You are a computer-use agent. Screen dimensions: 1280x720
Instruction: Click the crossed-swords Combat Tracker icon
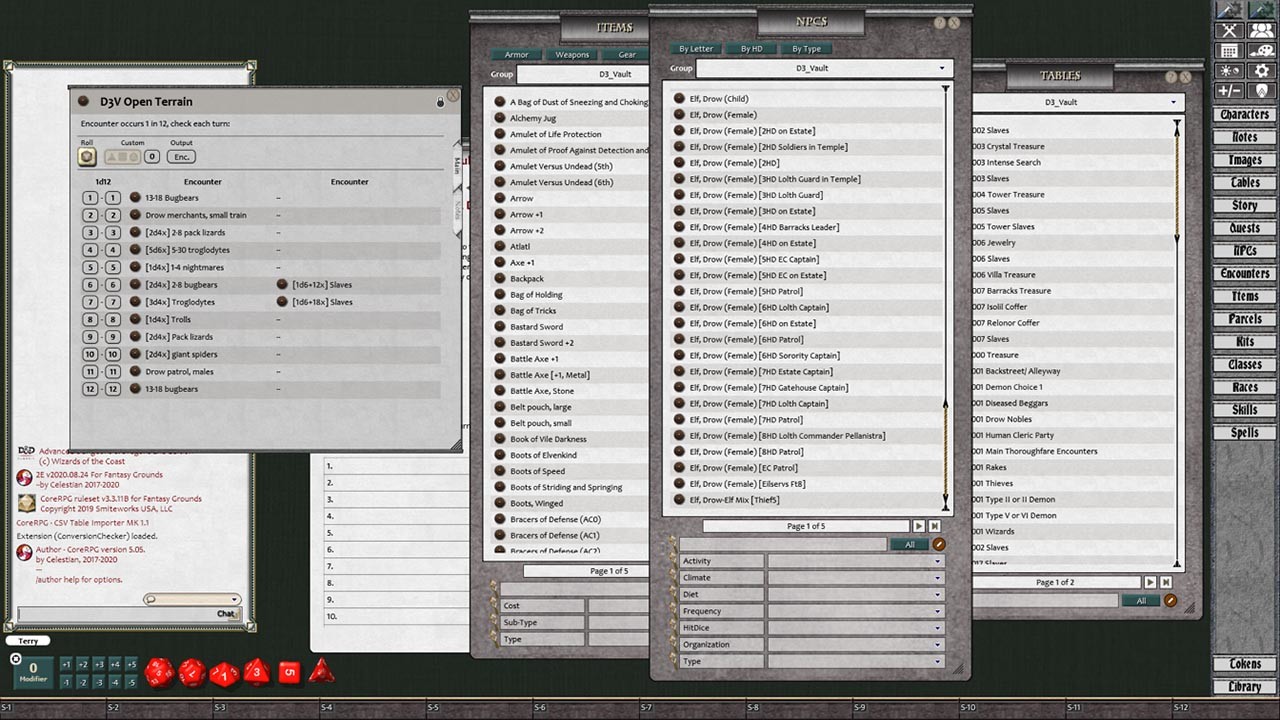click(x=1229, y=30)
